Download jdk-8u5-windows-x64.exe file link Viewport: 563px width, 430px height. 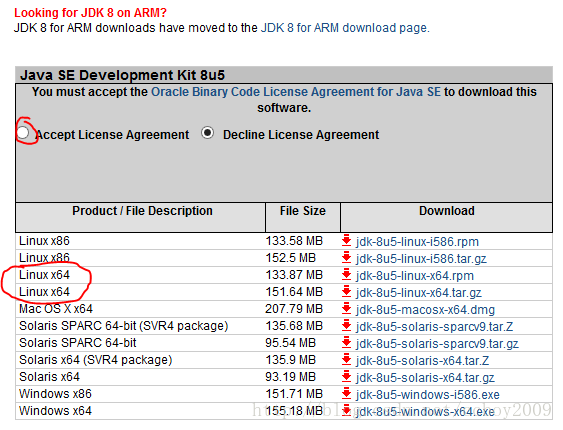(x=425, y=412)
